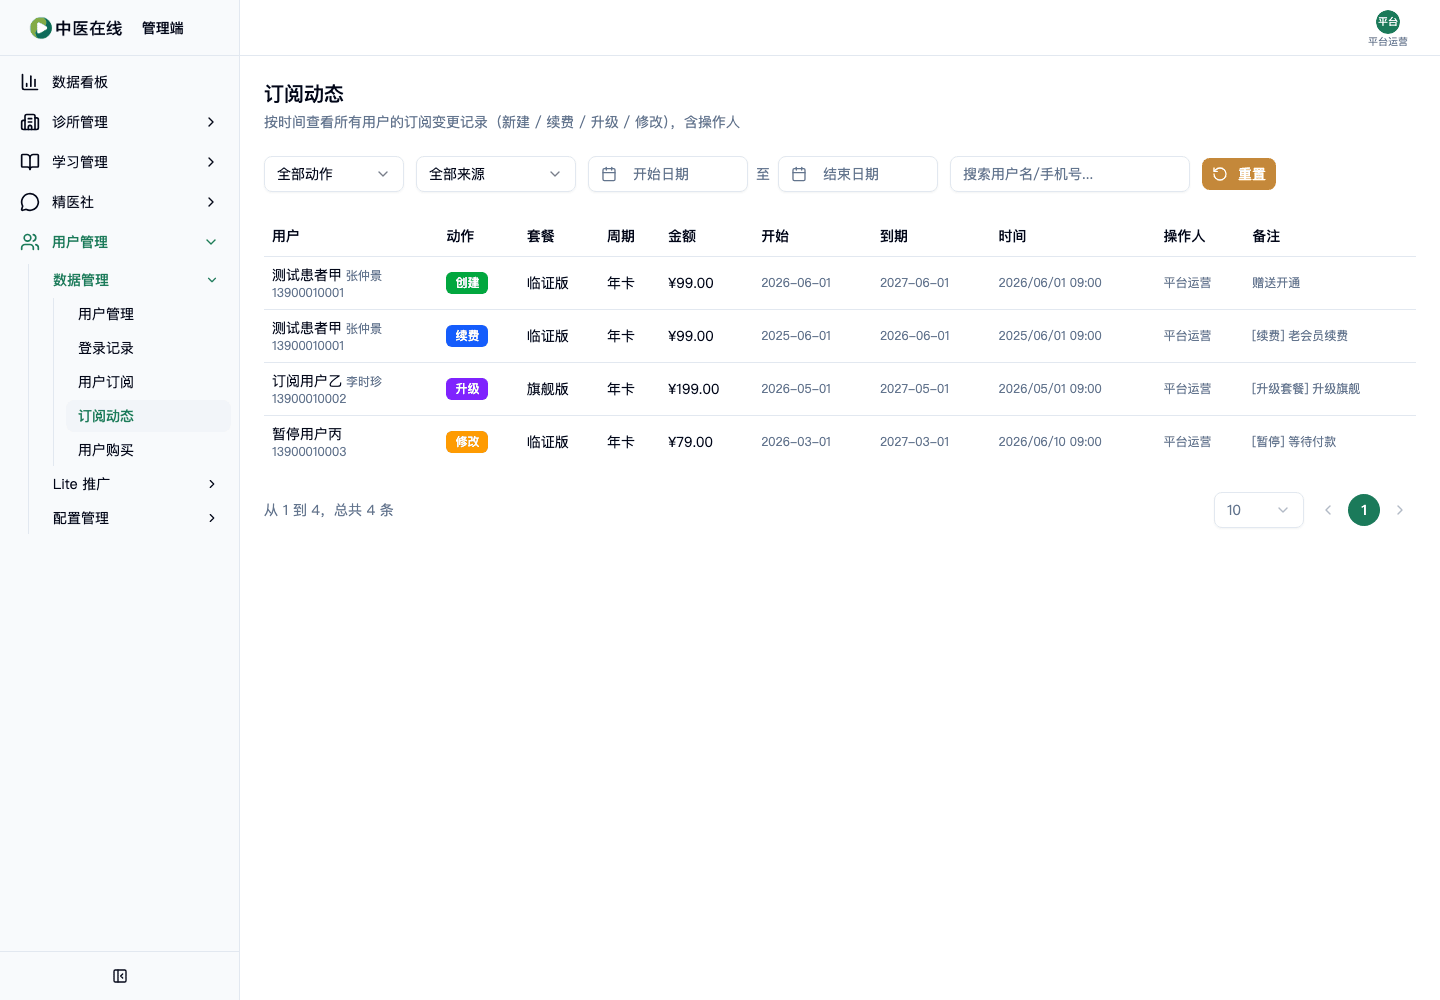1440x1000 pixels.
Task: Open the 用户购买 menu item
Action: point(148,450)
